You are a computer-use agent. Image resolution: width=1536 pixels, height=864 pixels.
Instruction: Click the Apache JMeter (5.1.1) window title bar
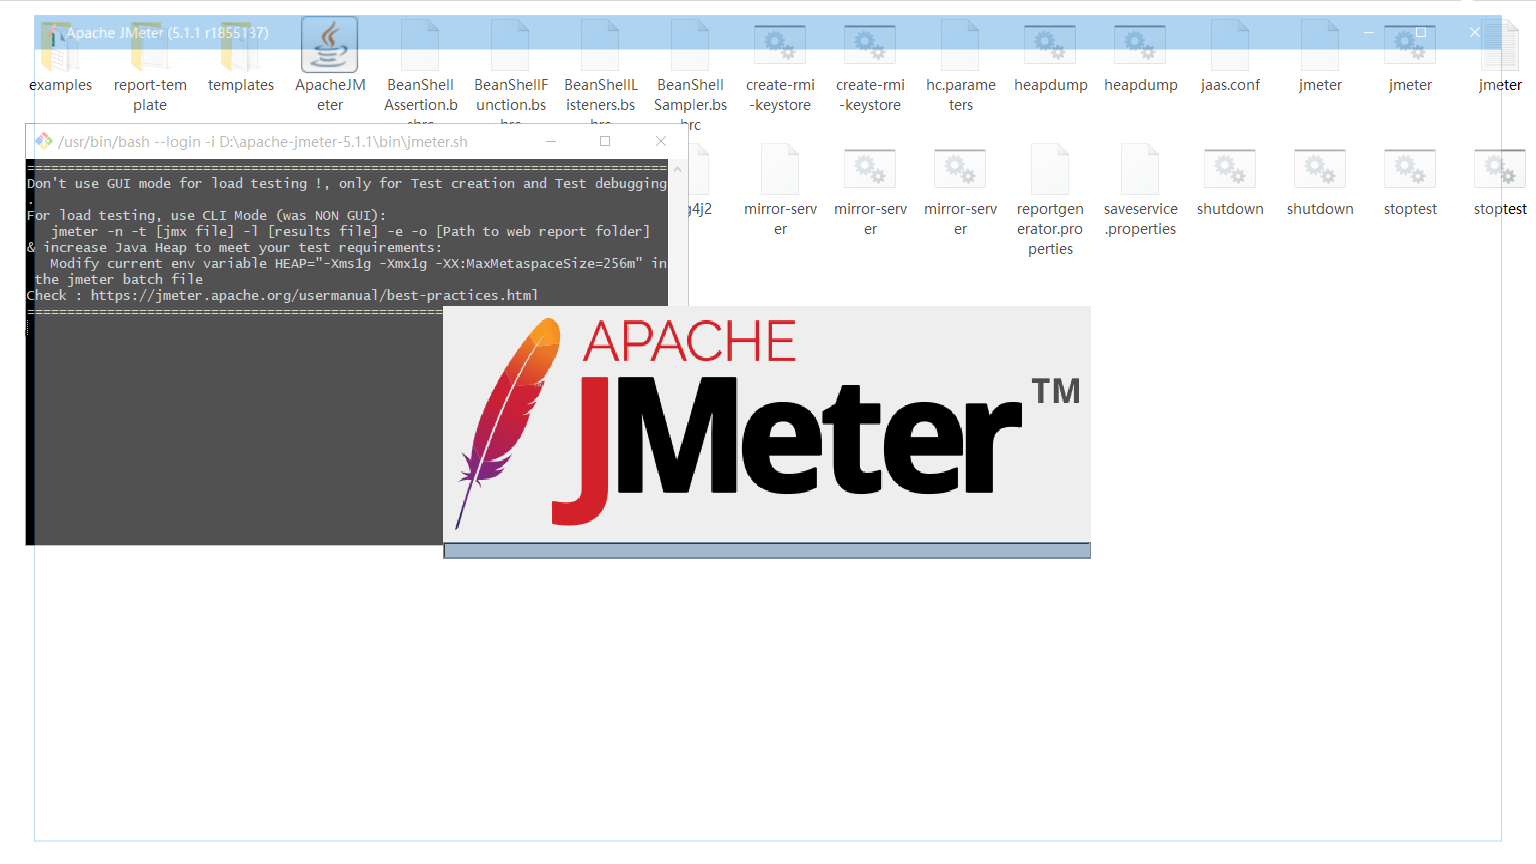pyautogui.click(x=767, y=32)
